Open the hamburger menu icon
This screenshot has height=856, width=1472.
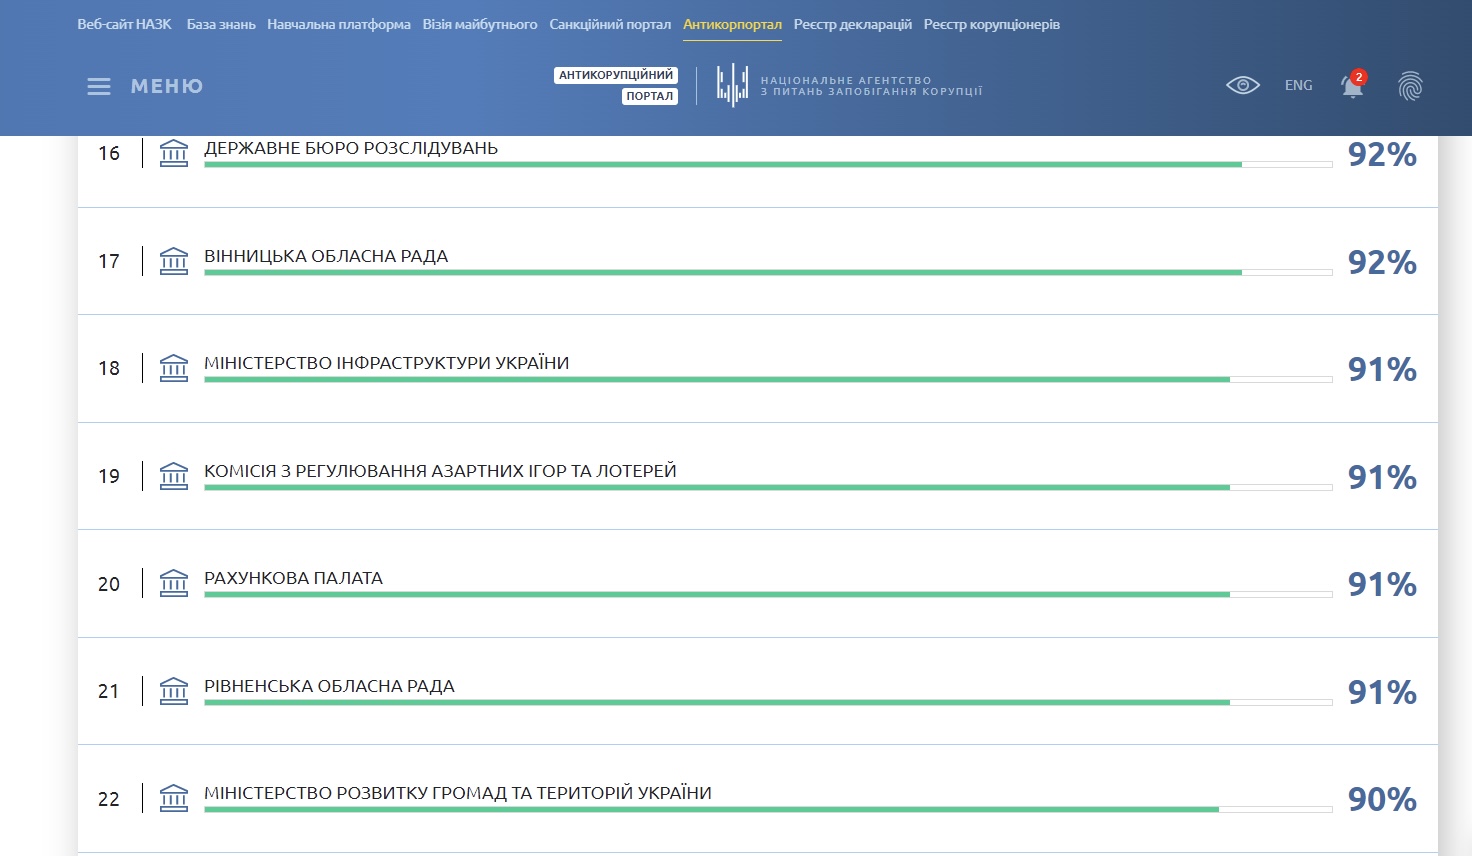coord(99,86)
